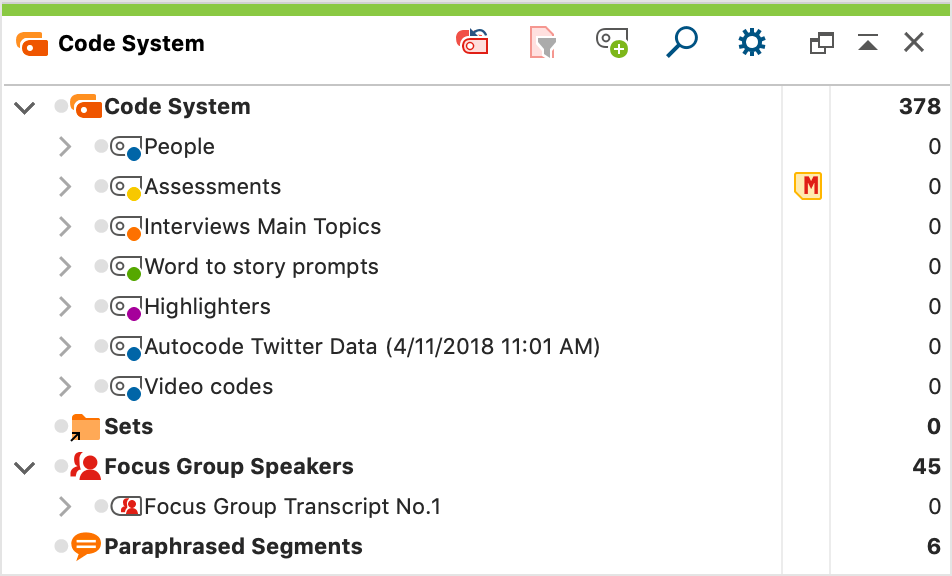Click the Video codes label

(x=209, y=387)
